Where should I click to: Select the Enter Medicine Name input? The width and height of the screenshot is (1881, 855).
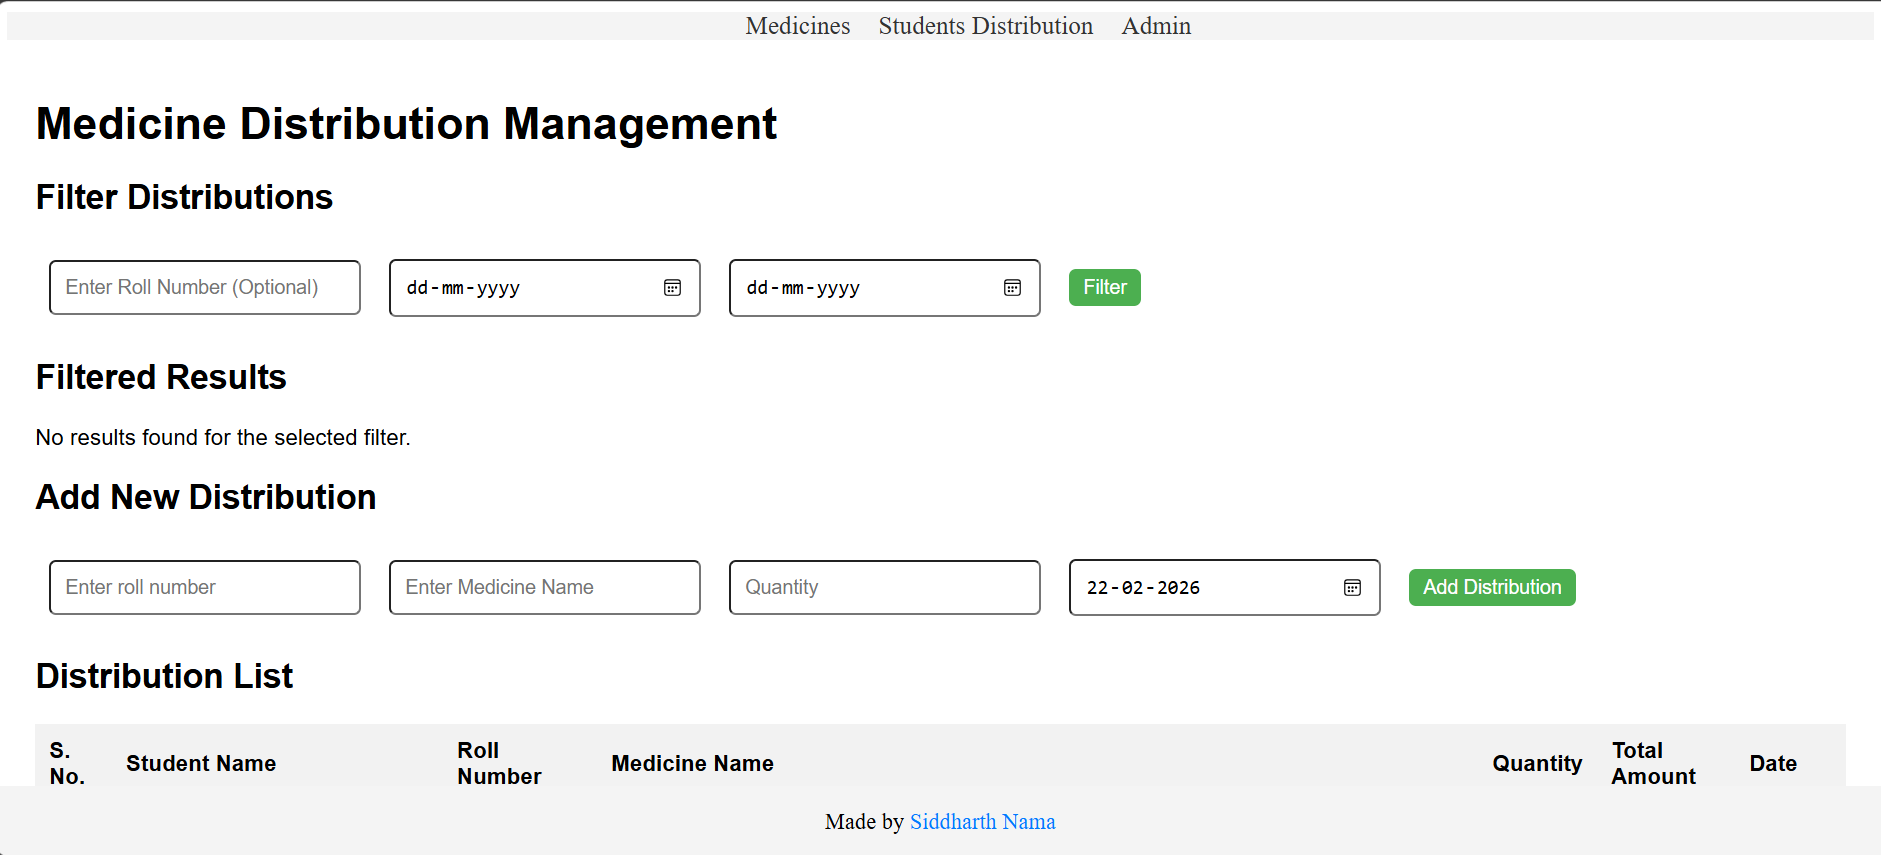544,588
